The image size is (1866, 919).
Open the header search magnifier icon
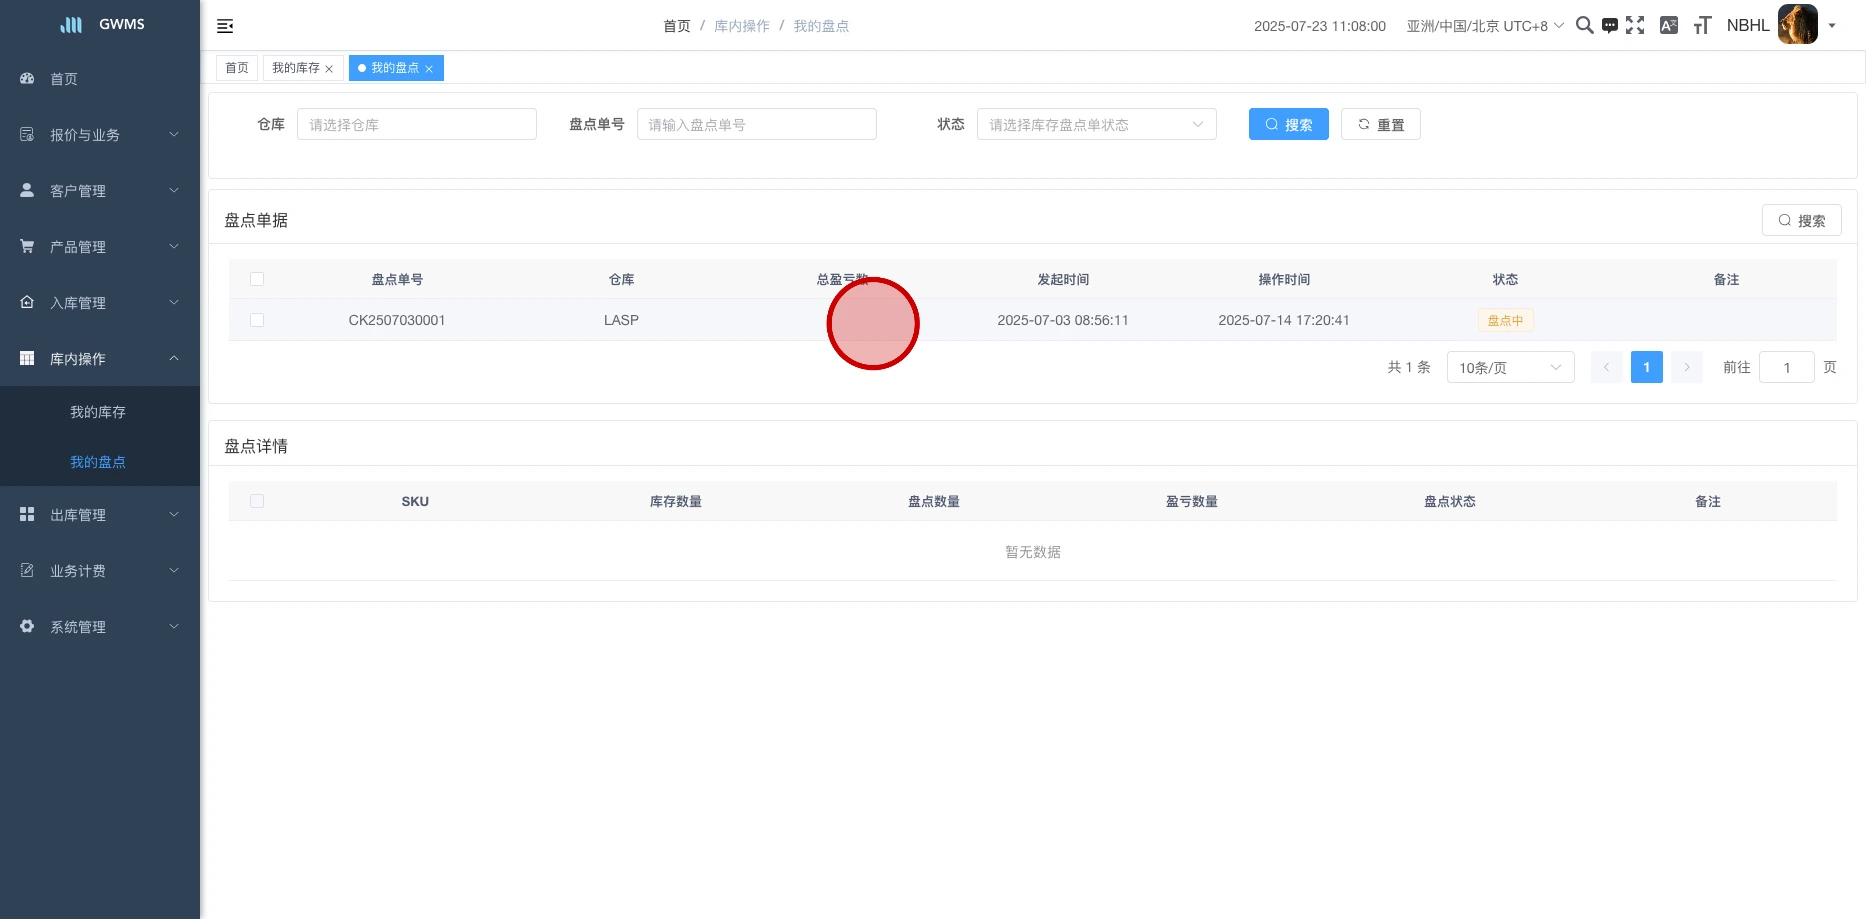tap(1584, 26)
